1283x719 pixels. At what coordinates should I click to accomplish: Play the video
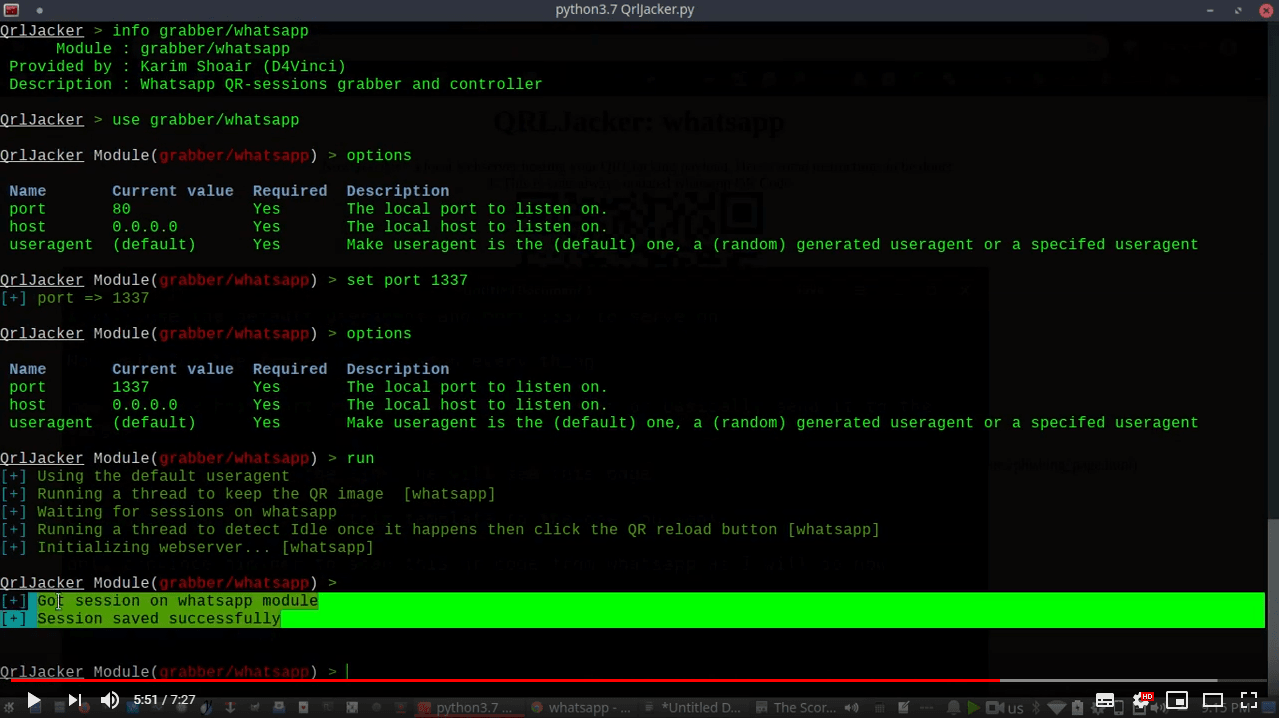(x=33, y=700)
